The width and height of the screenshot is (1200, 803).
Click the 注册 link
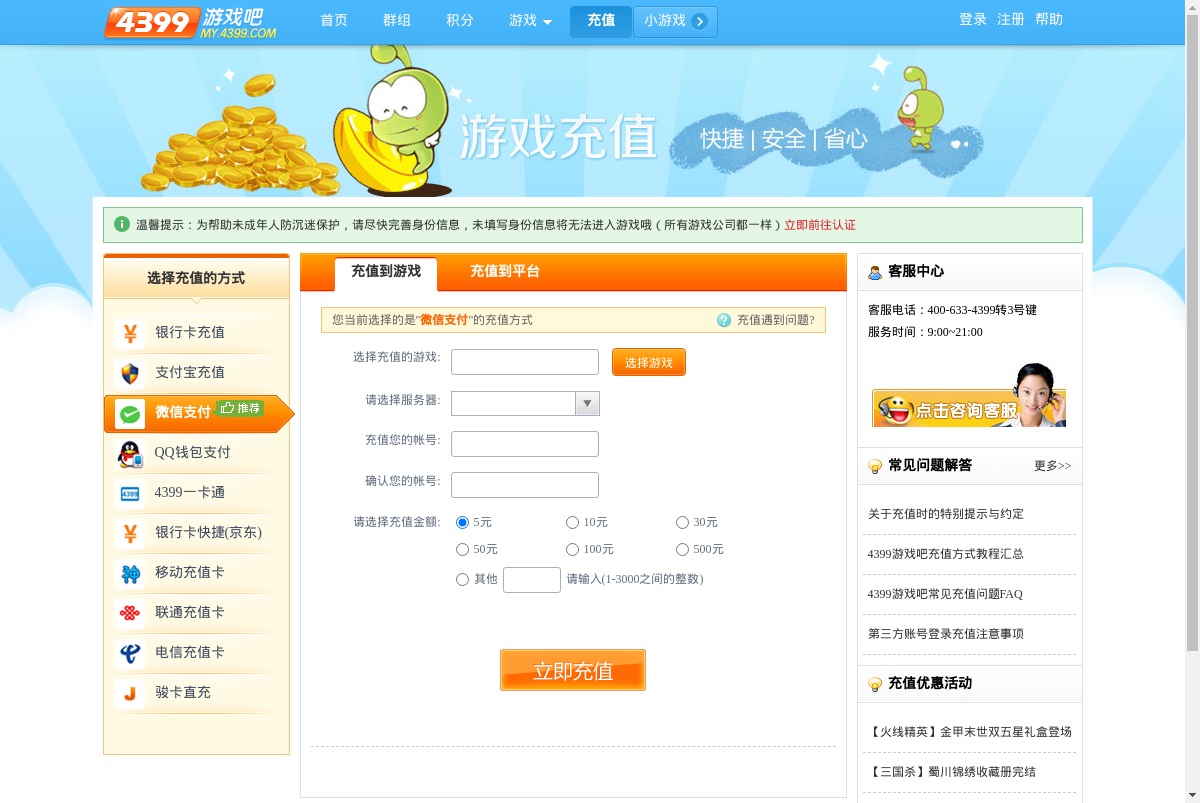tap(1011, 20)
